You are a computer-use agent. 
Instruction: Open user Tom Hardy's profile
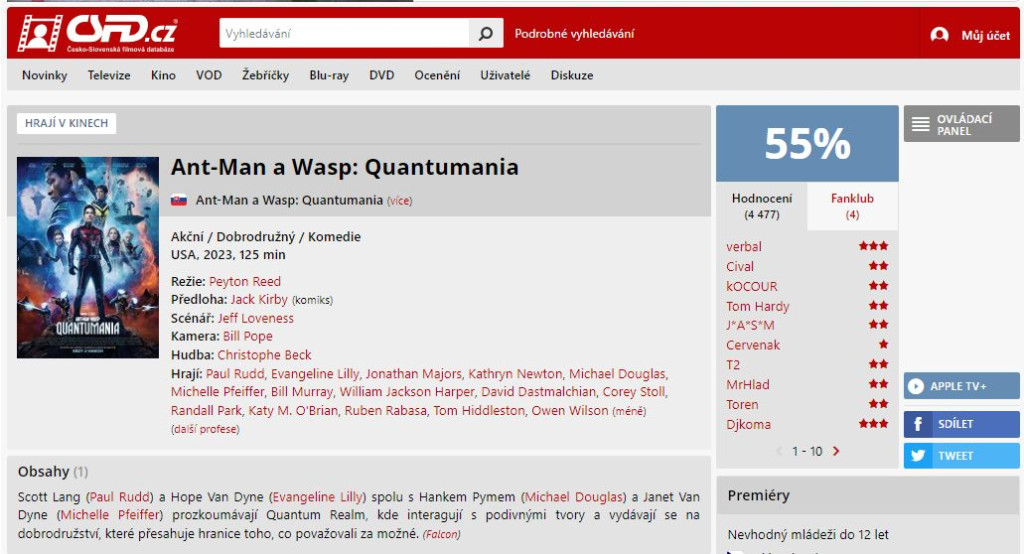coord(758,306)
